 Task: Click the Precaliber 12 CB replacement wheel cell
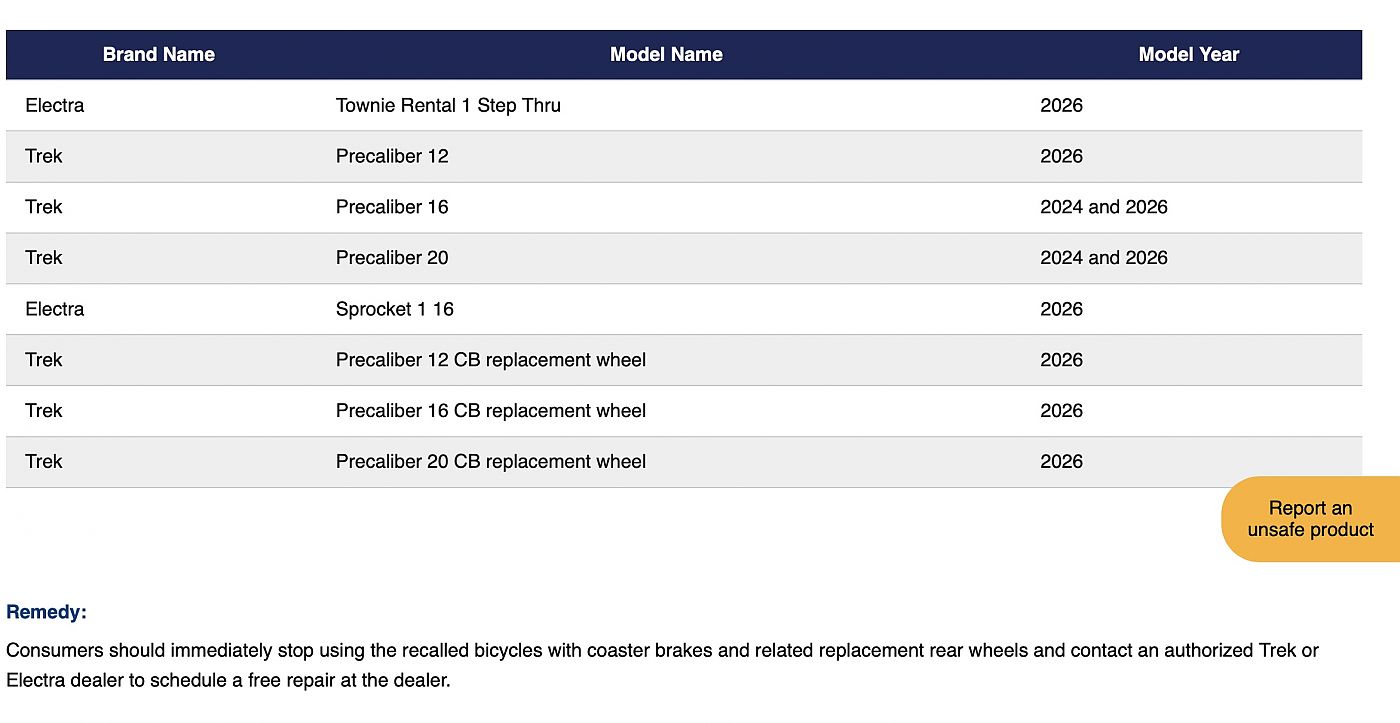(x=490, y=360)
